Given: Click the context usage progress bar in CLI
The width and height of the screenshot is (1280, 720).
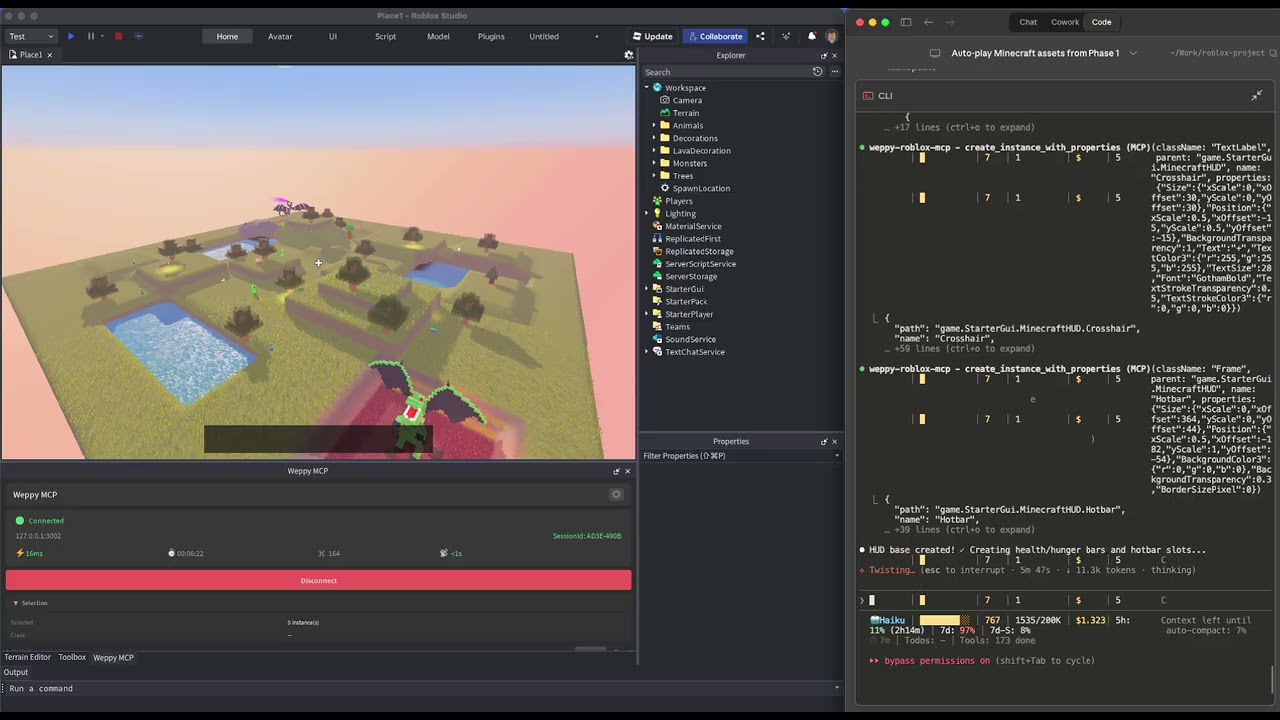Looking at the screenshot, I should [945, 621].
